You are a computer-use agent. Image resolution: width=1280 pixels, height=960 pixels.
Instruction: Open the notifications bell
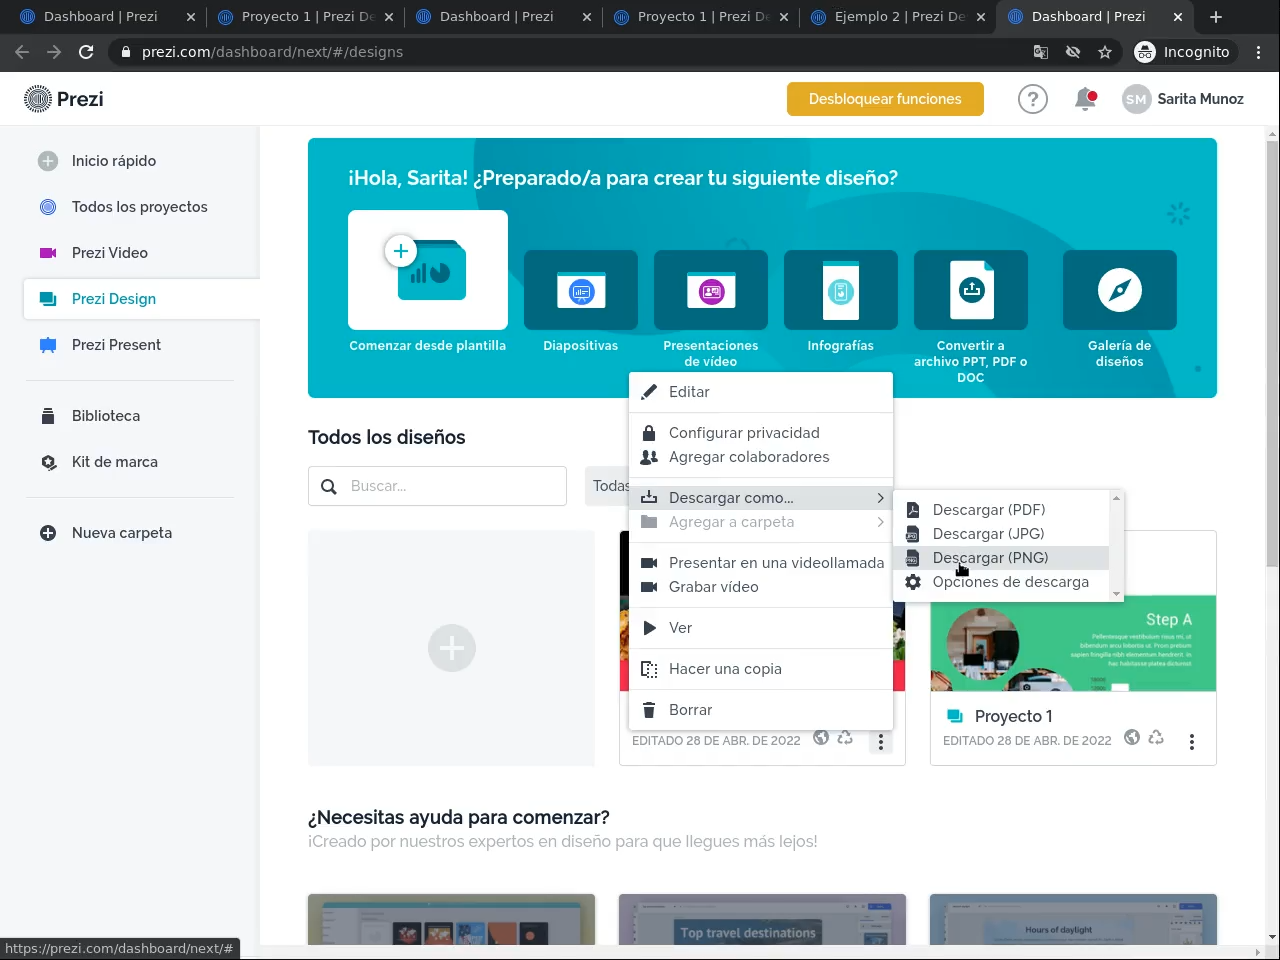1085,99
